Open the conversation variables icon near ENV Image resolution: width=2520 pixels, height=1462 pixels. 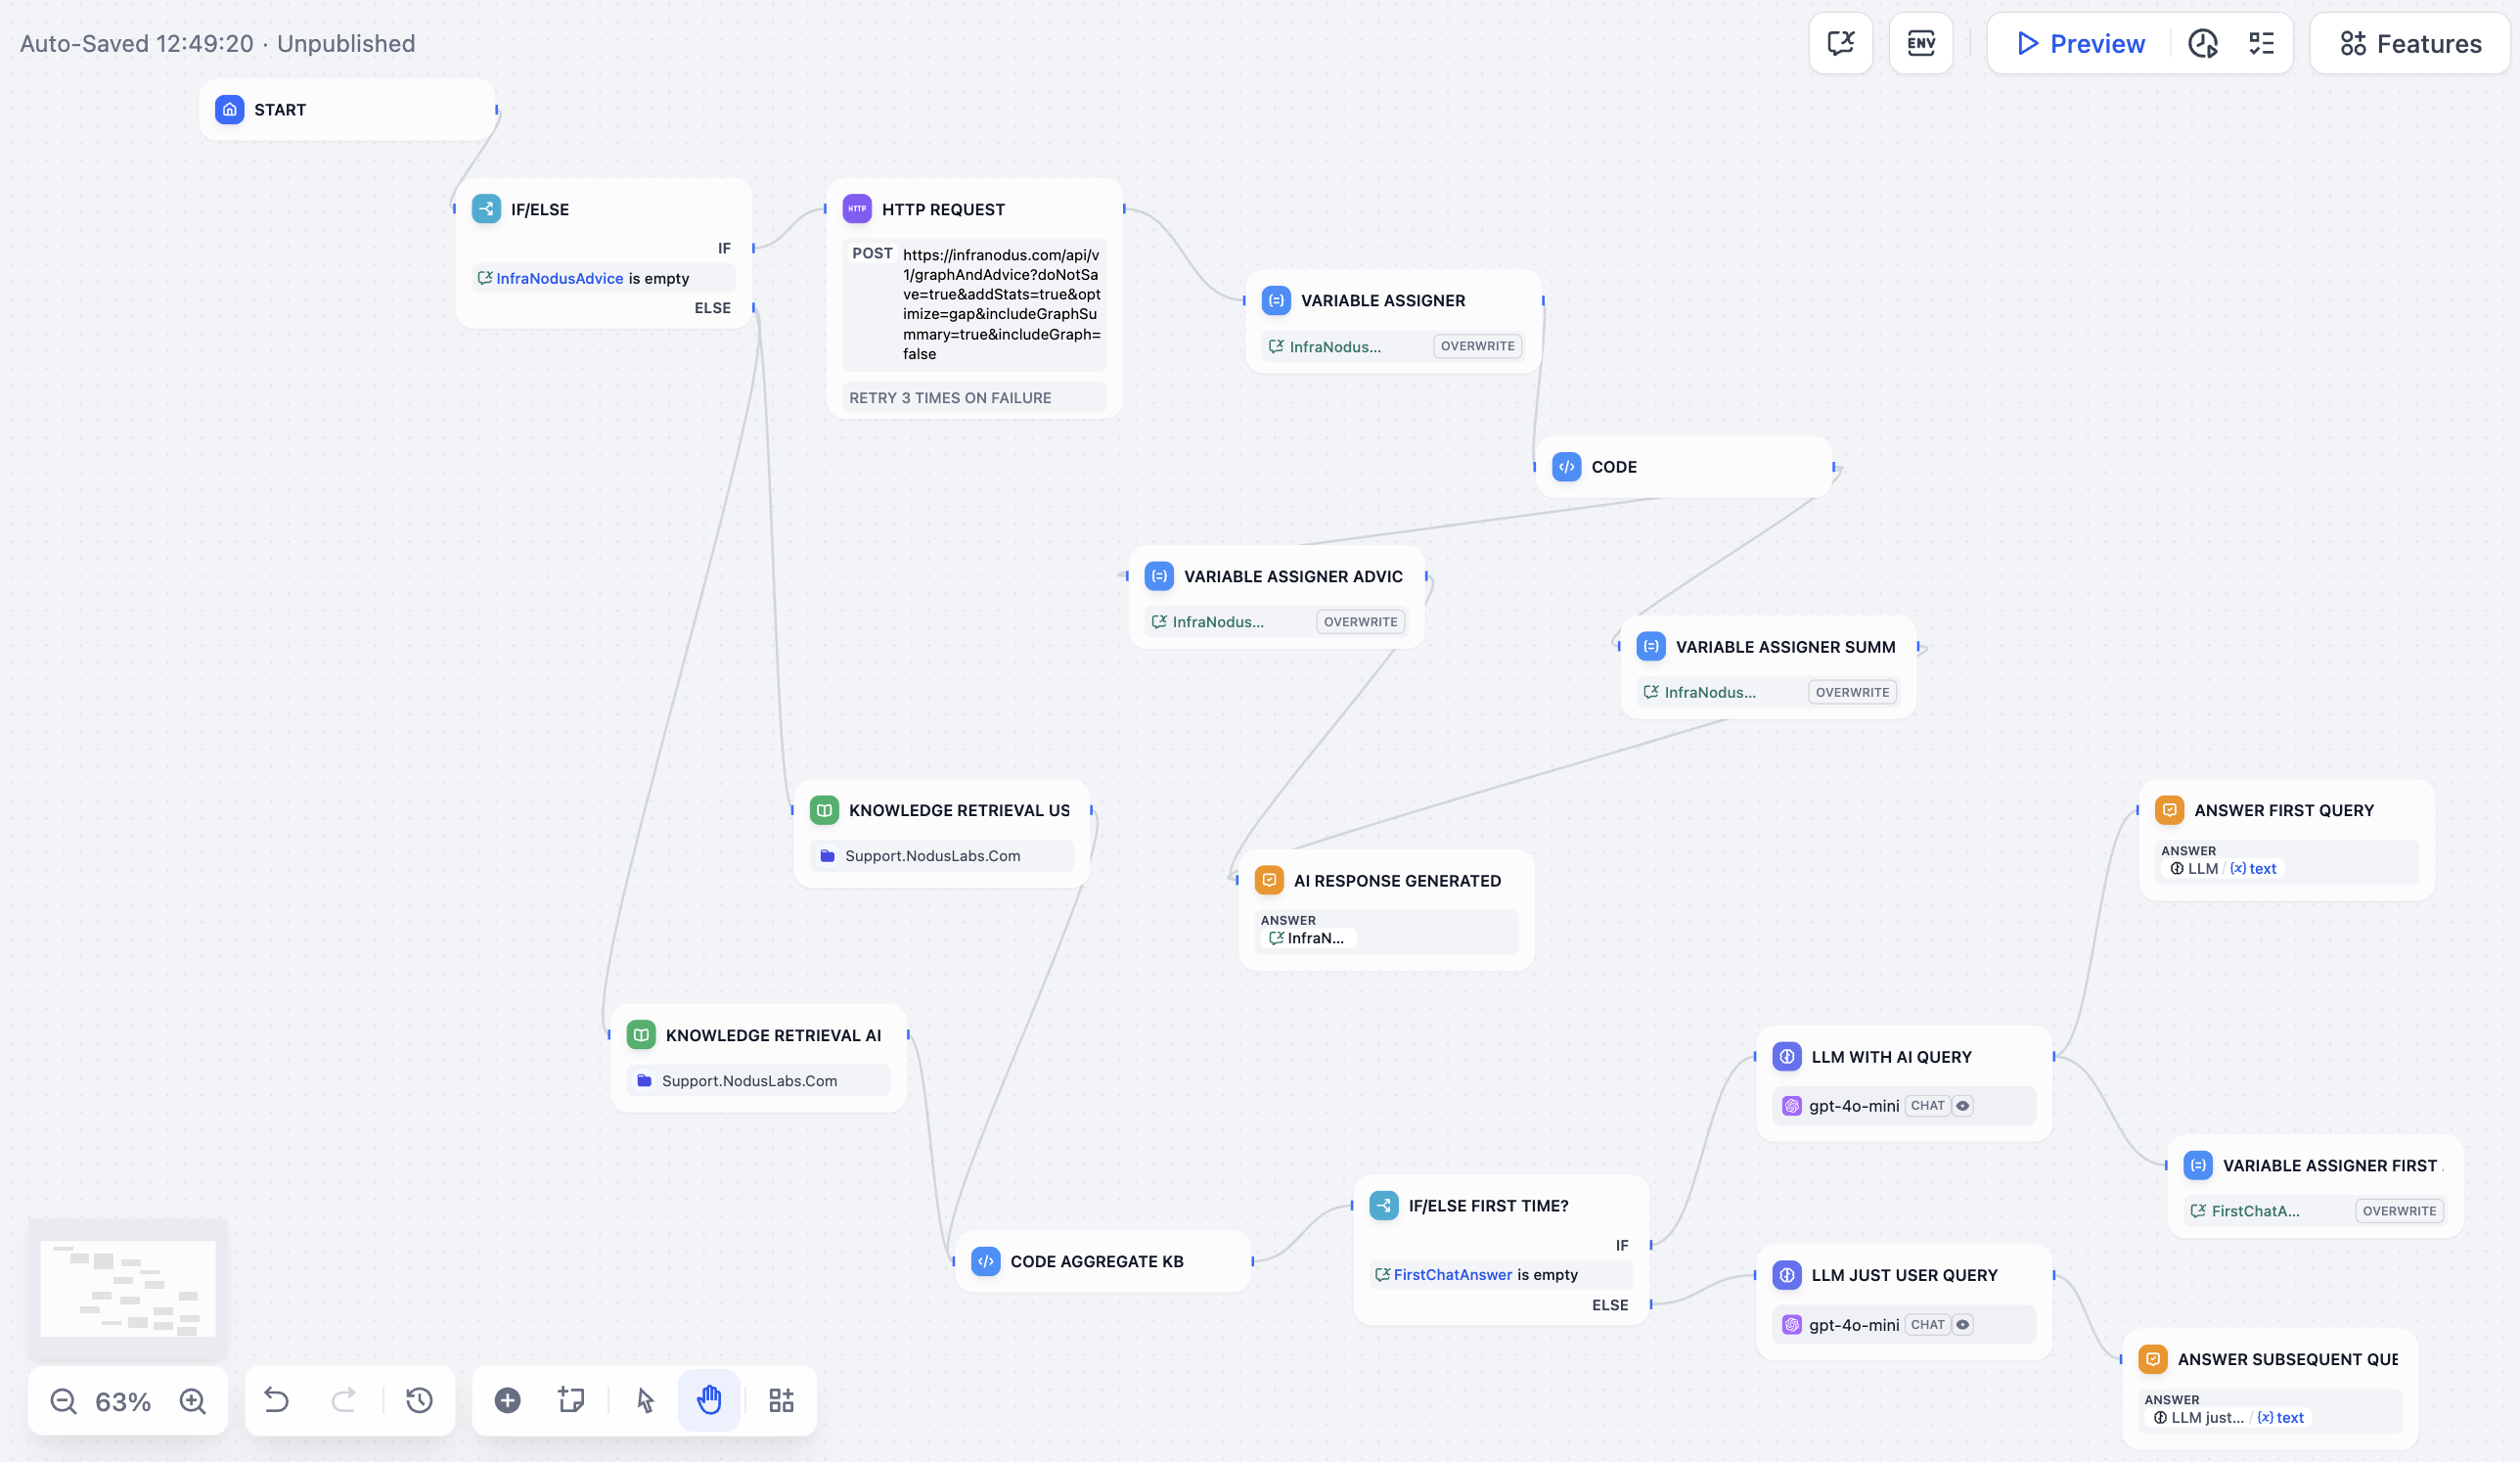point(1841,43)
